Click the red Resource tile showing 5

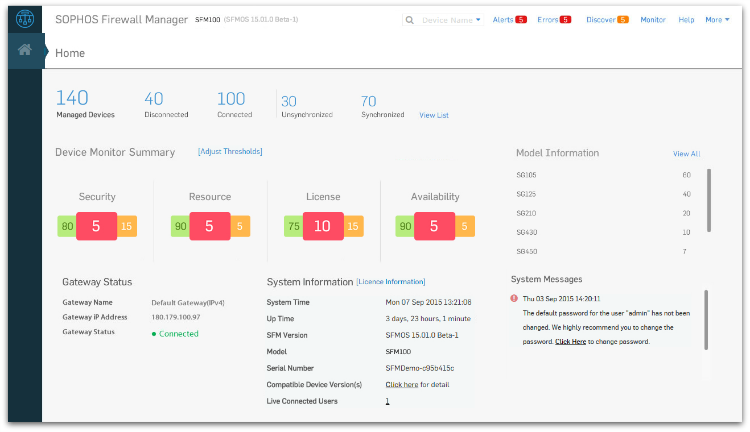coord(210,226)
